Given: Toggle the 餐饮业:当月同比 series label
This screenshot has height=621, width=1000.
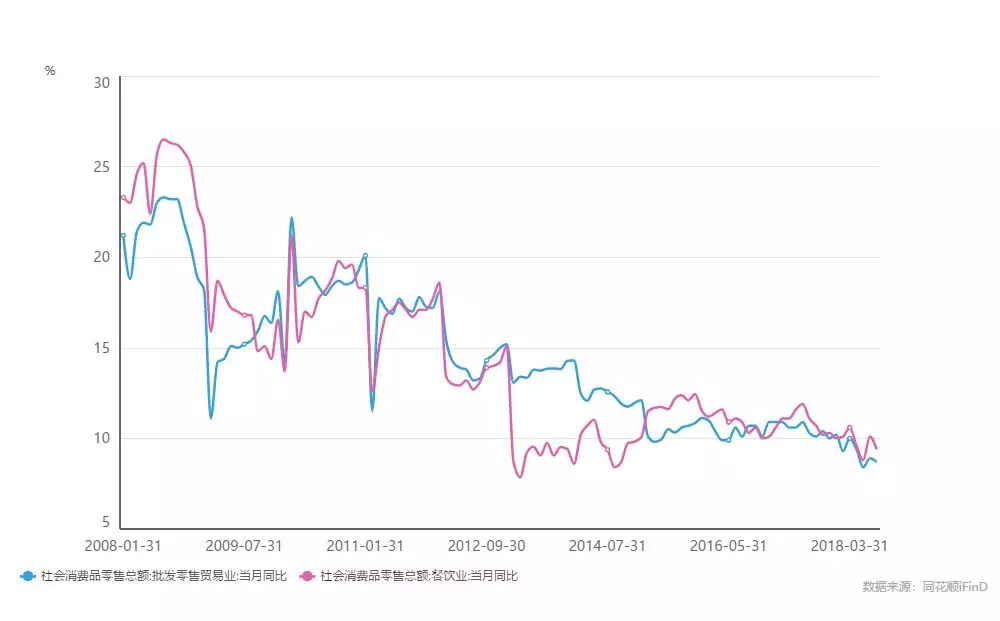Looking at the screenshot, I should [419, 576].
